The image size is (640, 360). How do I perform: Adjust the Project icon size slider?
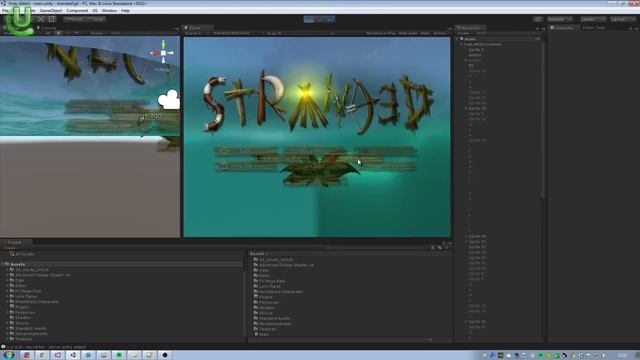429,340
